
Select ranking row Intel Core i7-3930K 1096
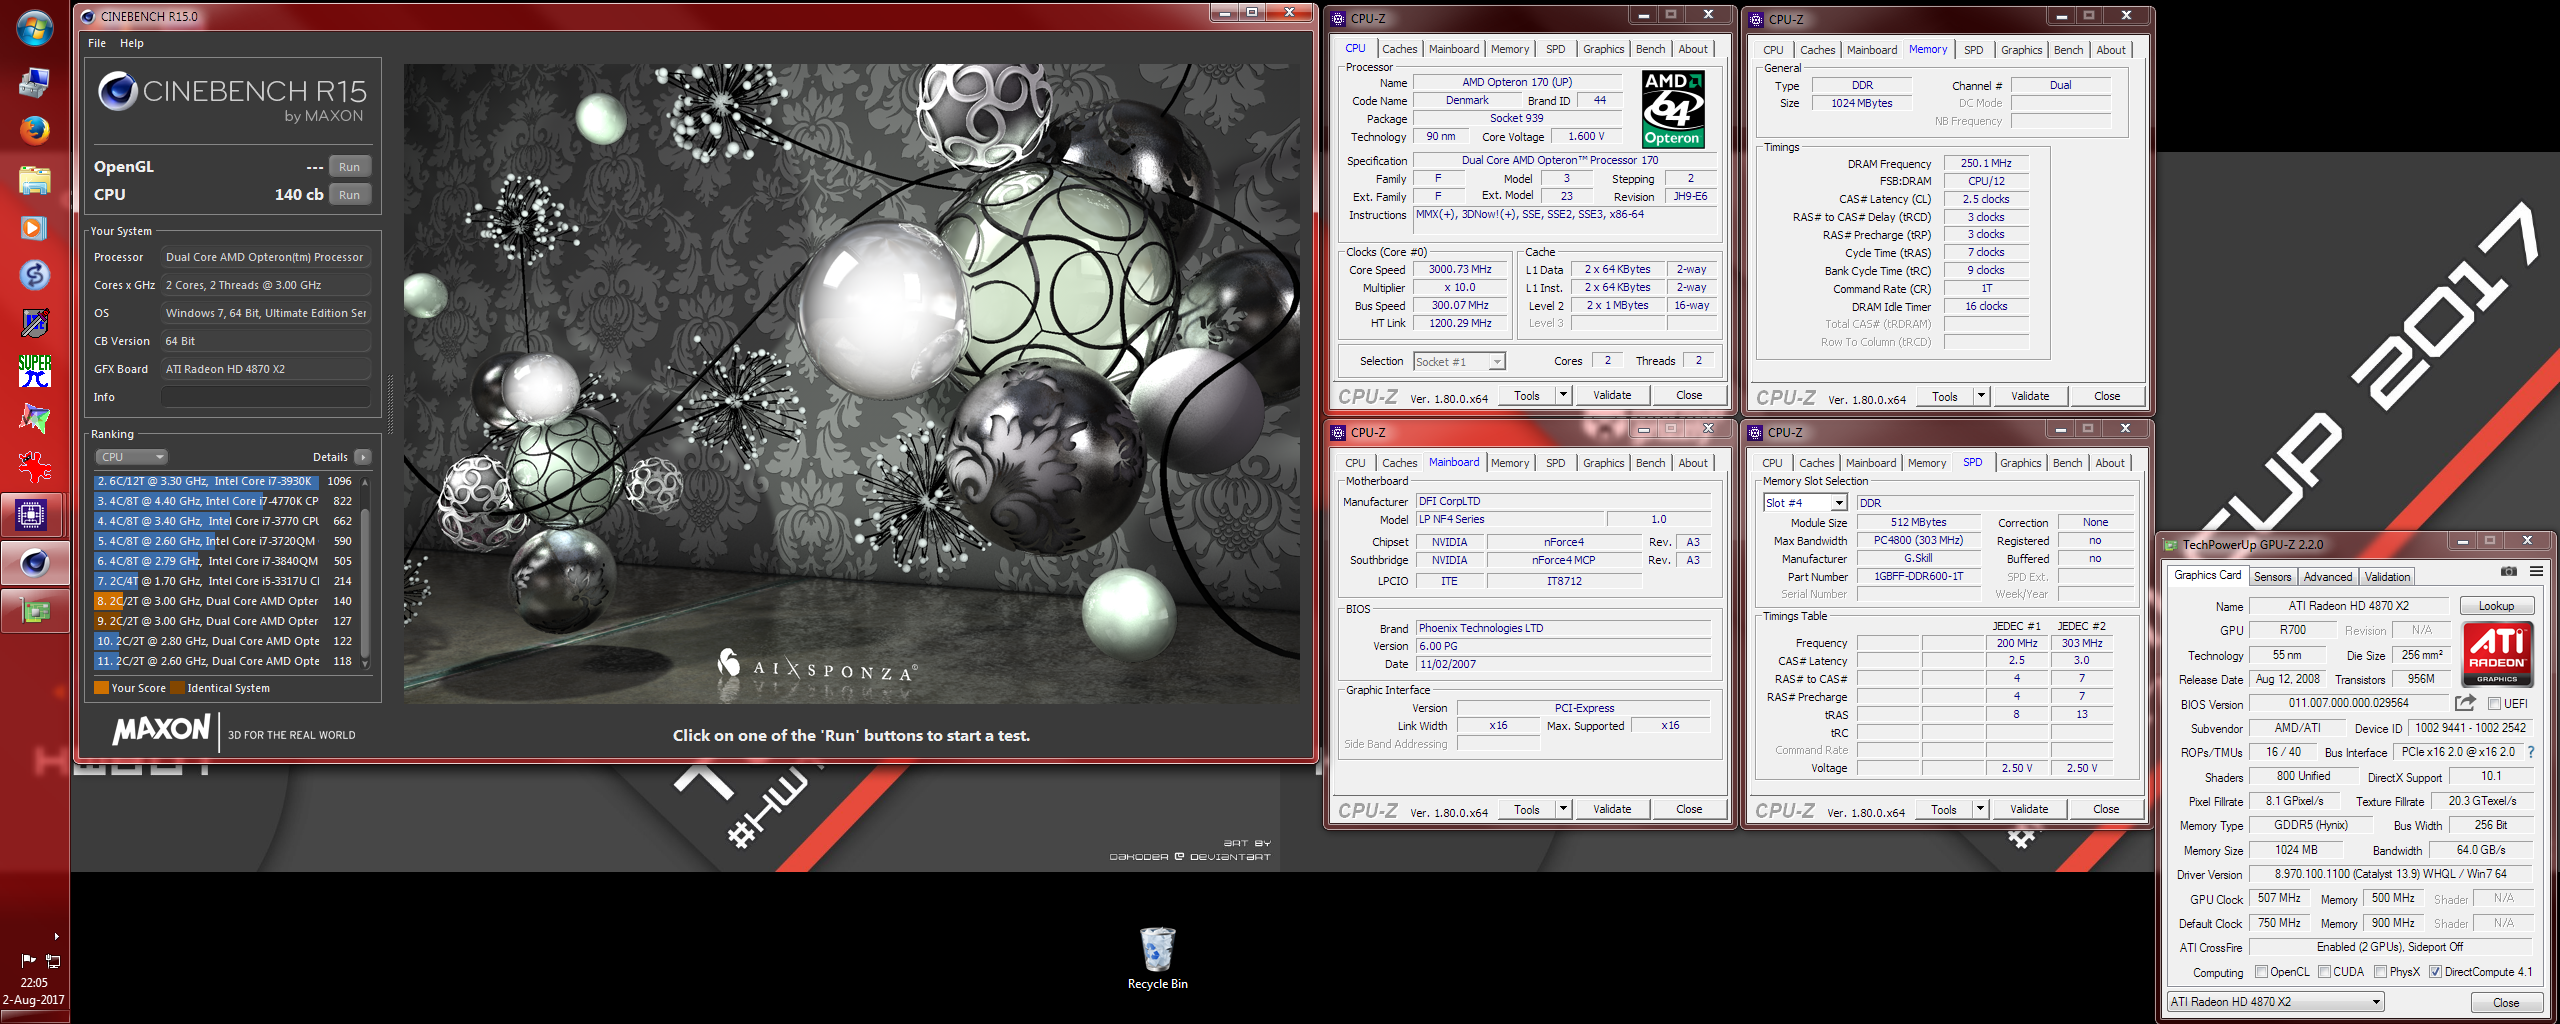[x=226, y=481]
